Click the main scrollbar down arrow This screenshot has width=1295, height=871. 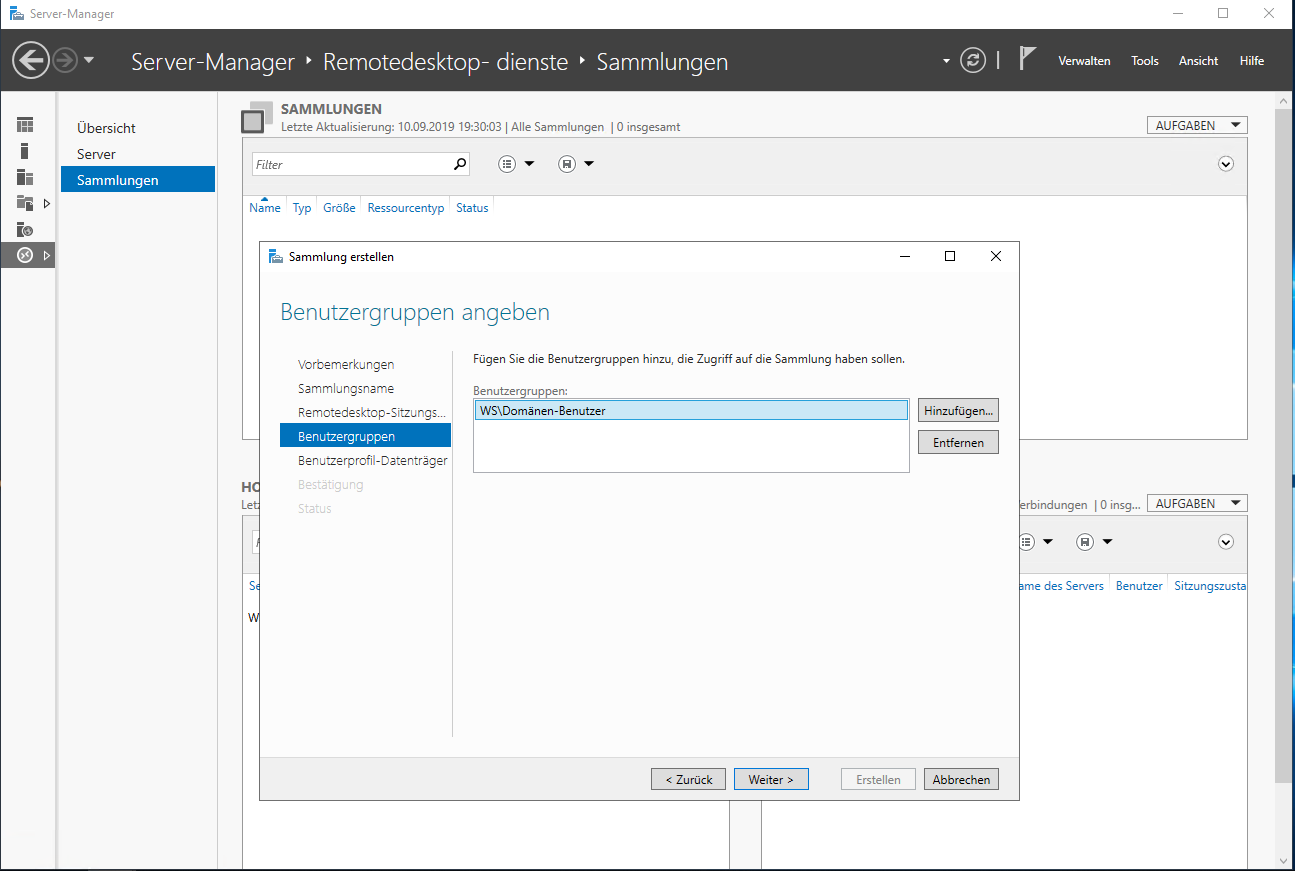point(1285,861)
